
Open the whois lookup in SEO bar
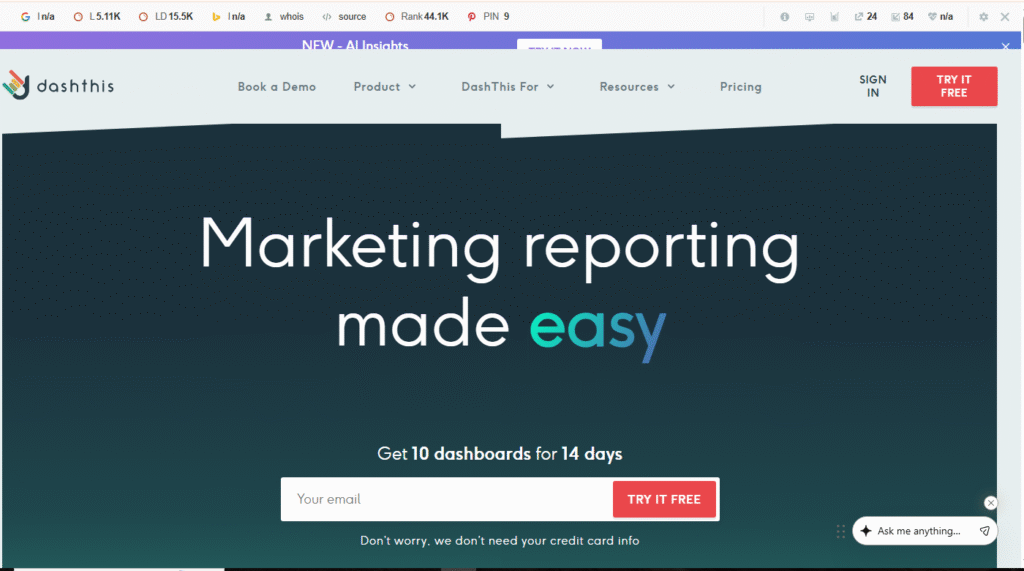point(284,17)
